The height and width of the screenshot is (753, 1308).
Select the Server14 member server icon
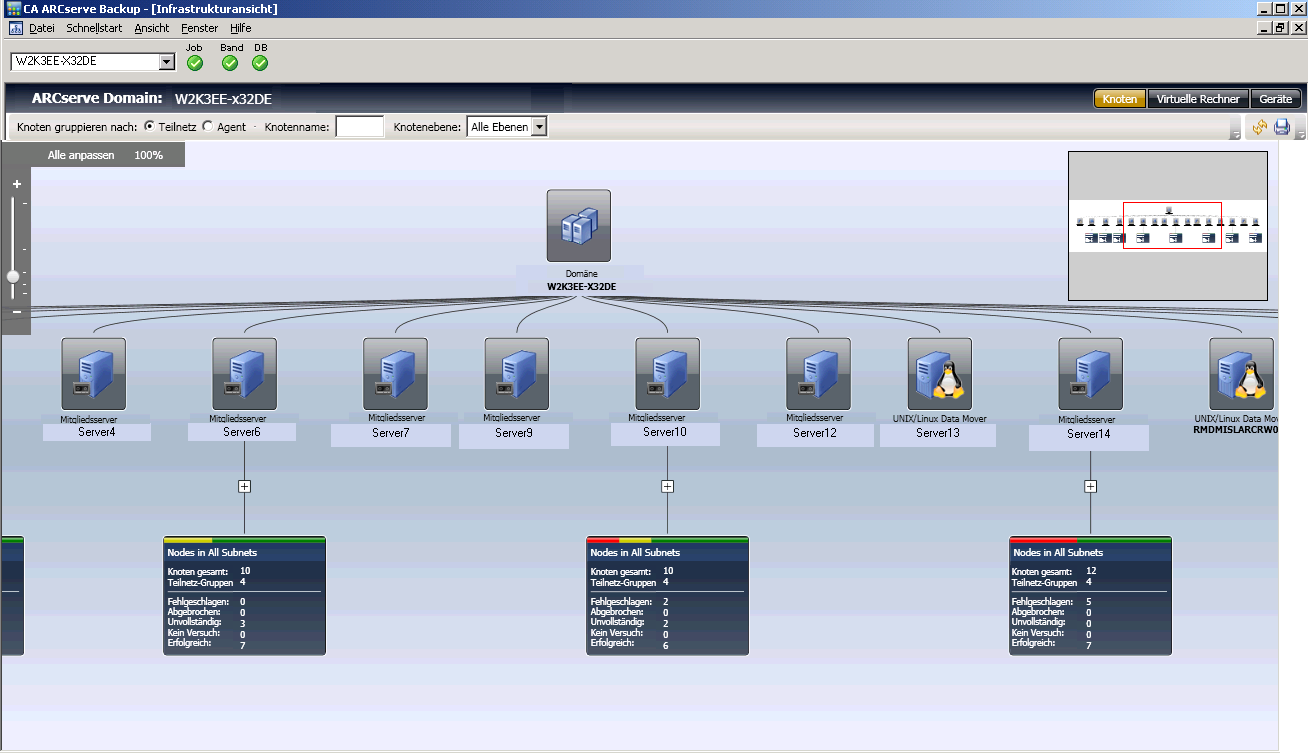(x=1091, y=374)
